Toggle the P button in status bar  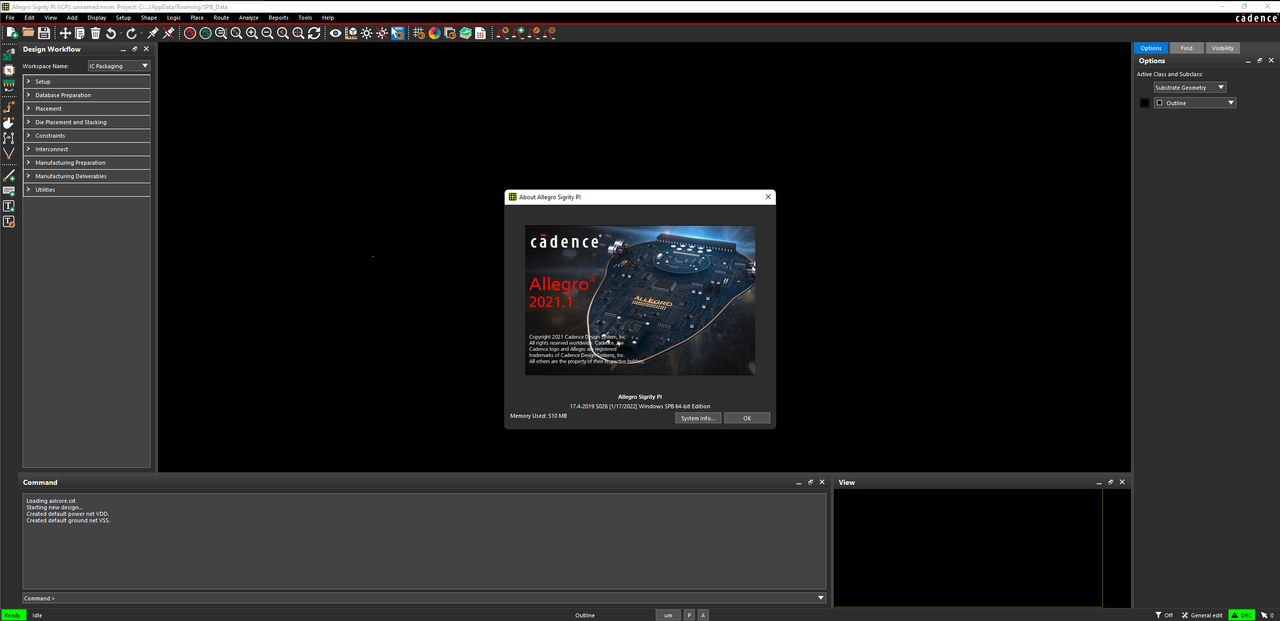click(x=689, y=615)
